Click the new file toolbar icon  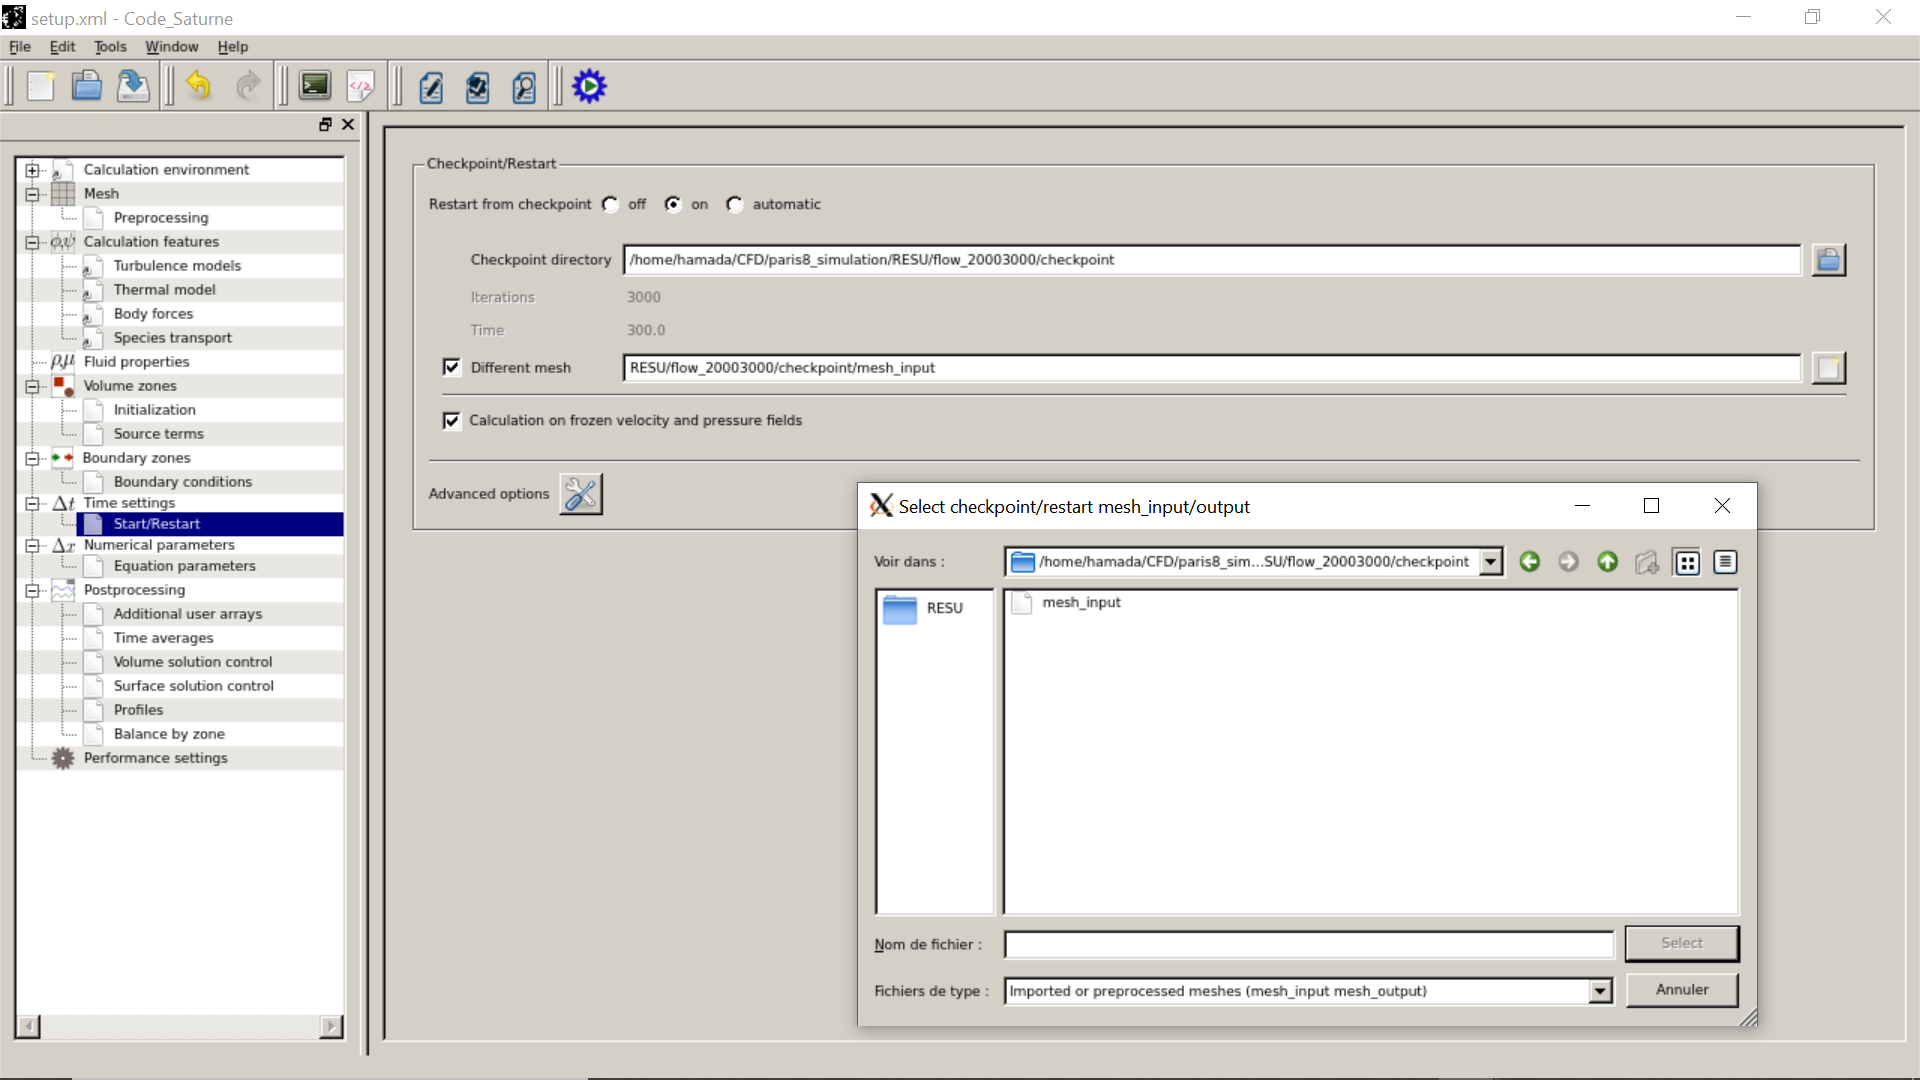coord(41,87)
